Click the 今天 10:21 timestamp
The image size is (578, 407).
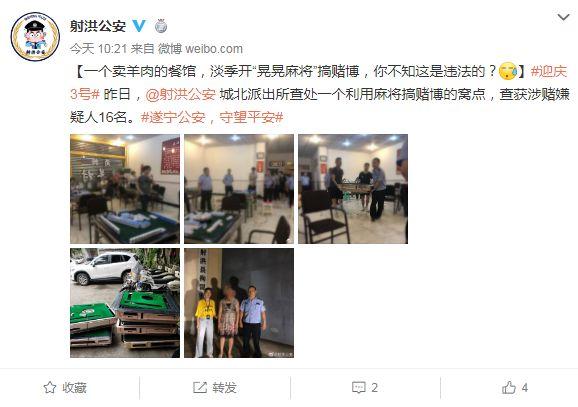98,48
